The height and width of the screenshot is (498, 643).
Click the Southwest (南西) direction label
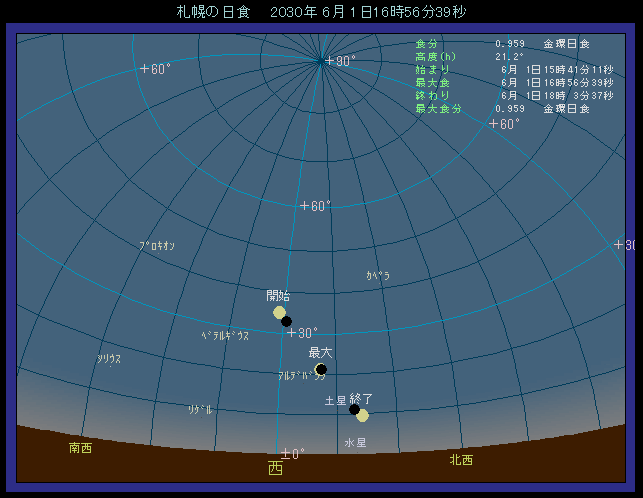[80, 448]
